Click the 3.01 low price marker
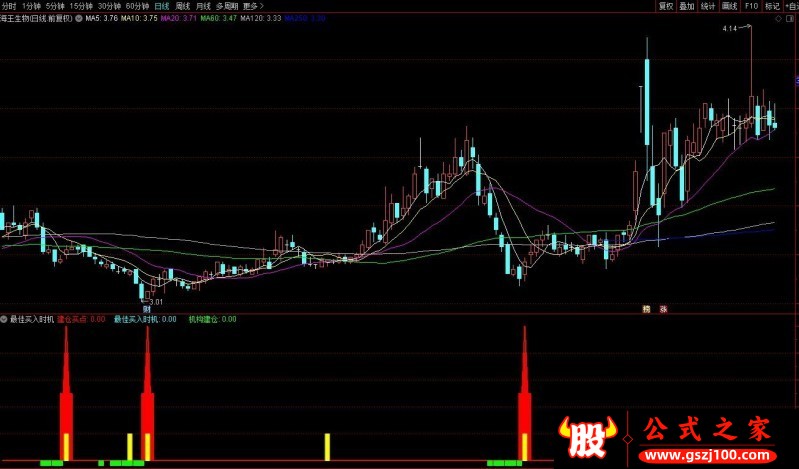This screenshot has width=799, height=469. (x=156, y=302)
